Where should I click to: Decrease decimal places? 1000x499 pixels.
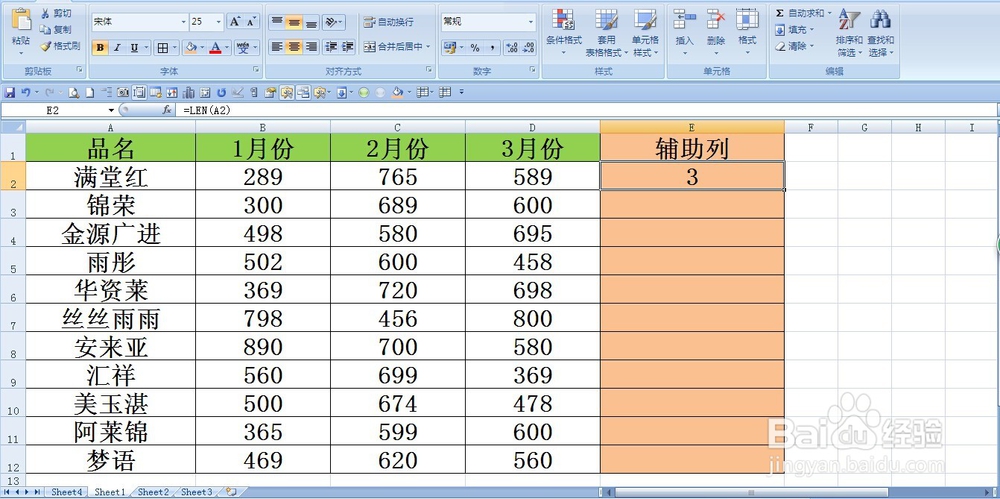click(x=529, y=47)
